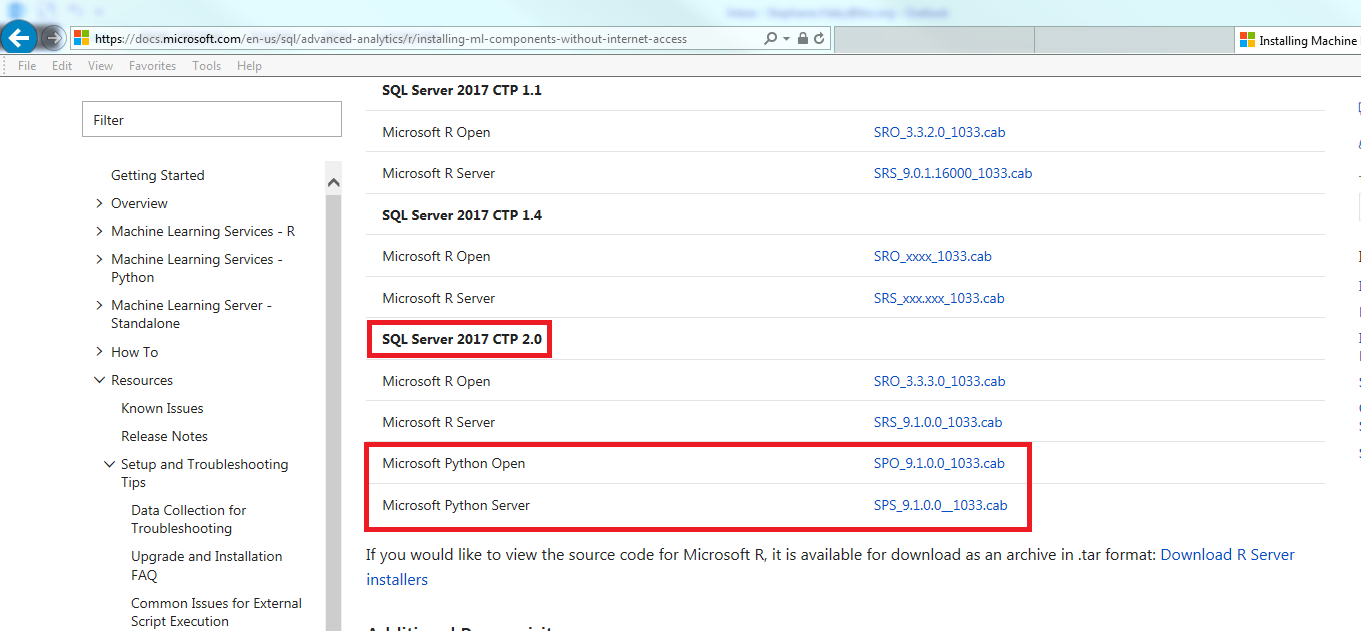Click sidebar scrollbar up arrow
This screenshot has width=1361, height=631.
pos(334,182)
